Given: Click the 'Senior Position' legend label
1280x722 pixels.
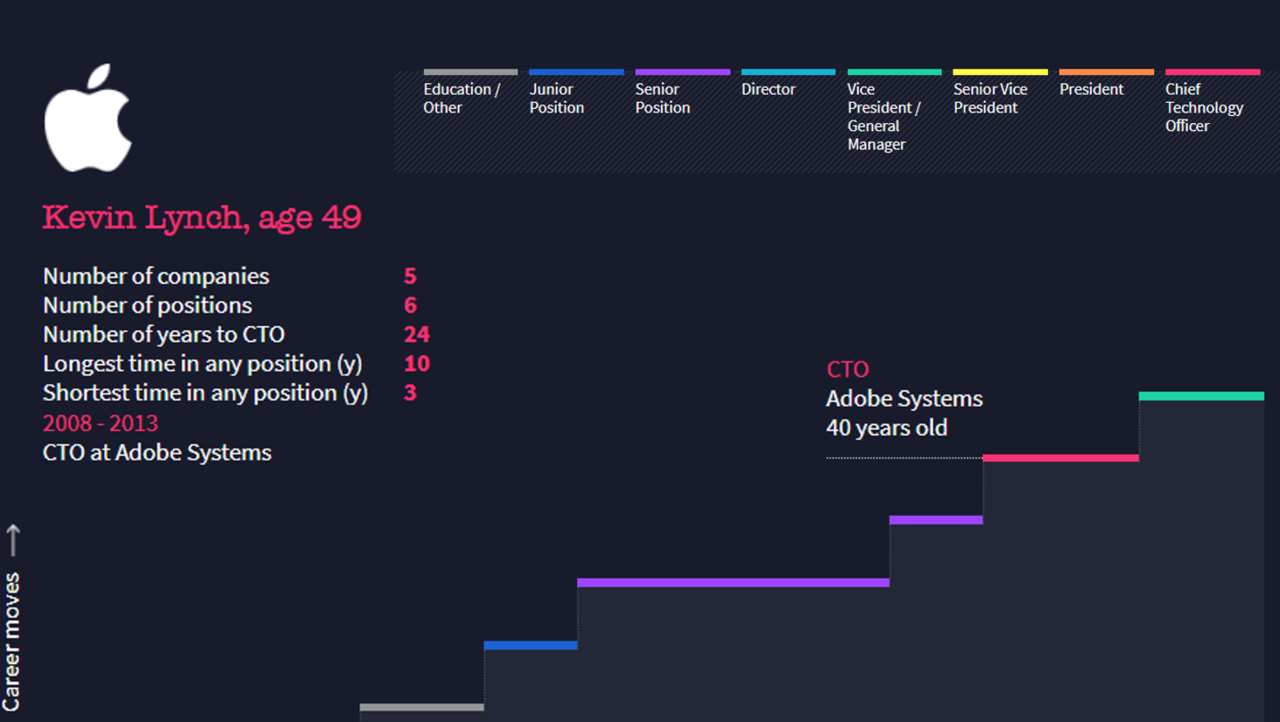Looking at the screenshot, I should tap(663, 98).
